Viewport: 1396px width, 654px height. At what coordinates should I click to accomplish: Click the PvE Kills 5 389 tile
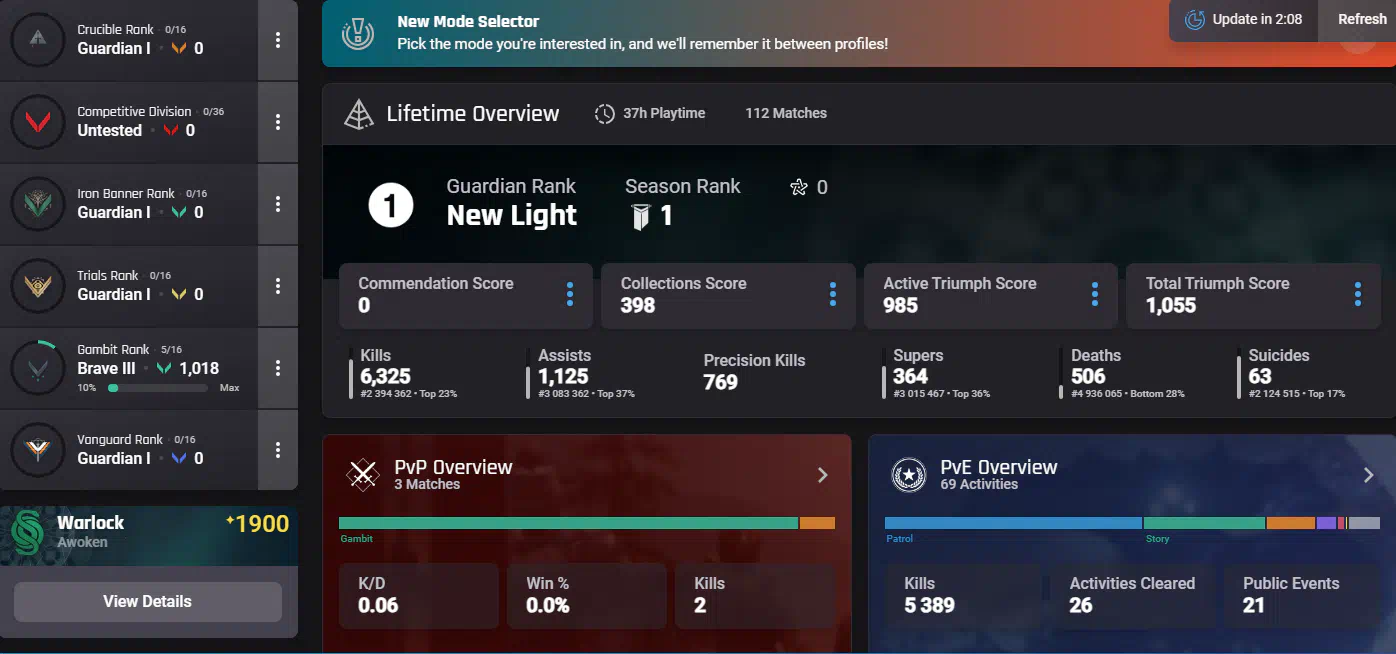964,595
